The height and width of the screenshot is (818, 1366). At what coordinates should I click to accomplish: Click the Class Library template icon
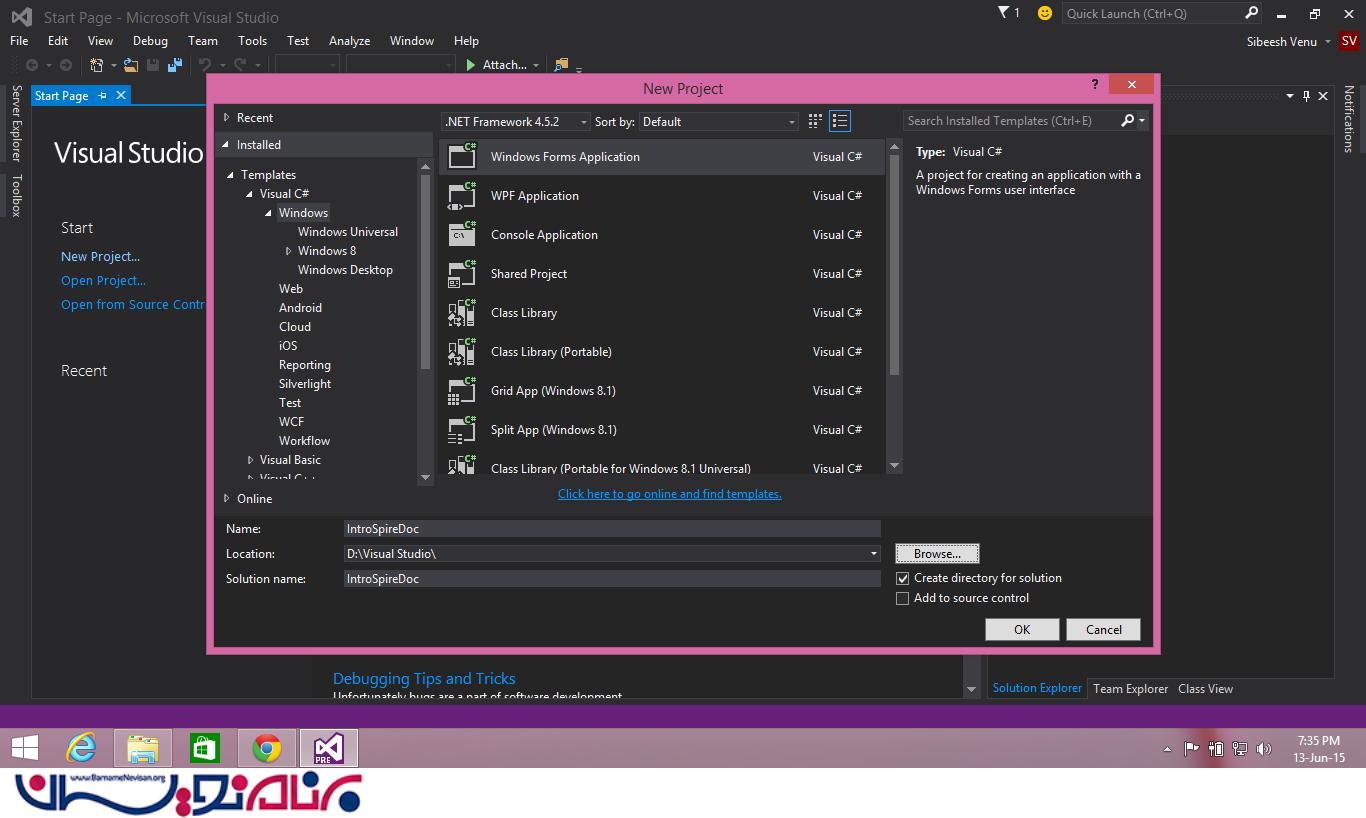[x=462, y=313]
